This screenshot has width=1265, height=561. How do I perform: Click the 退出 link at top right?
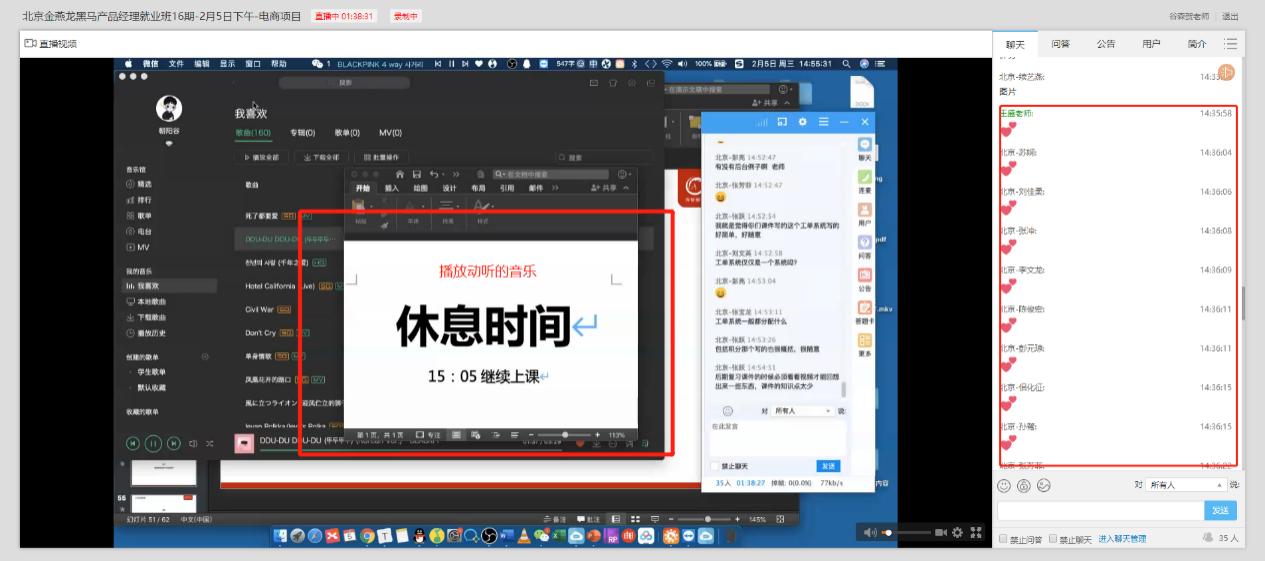click(1230, 16)
